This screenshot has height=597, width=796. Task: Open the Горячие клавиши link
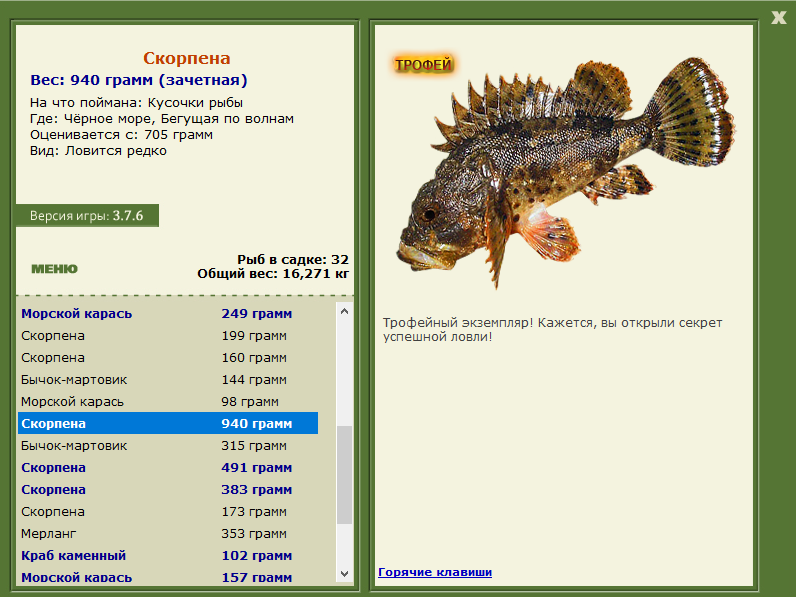point(435,572)
